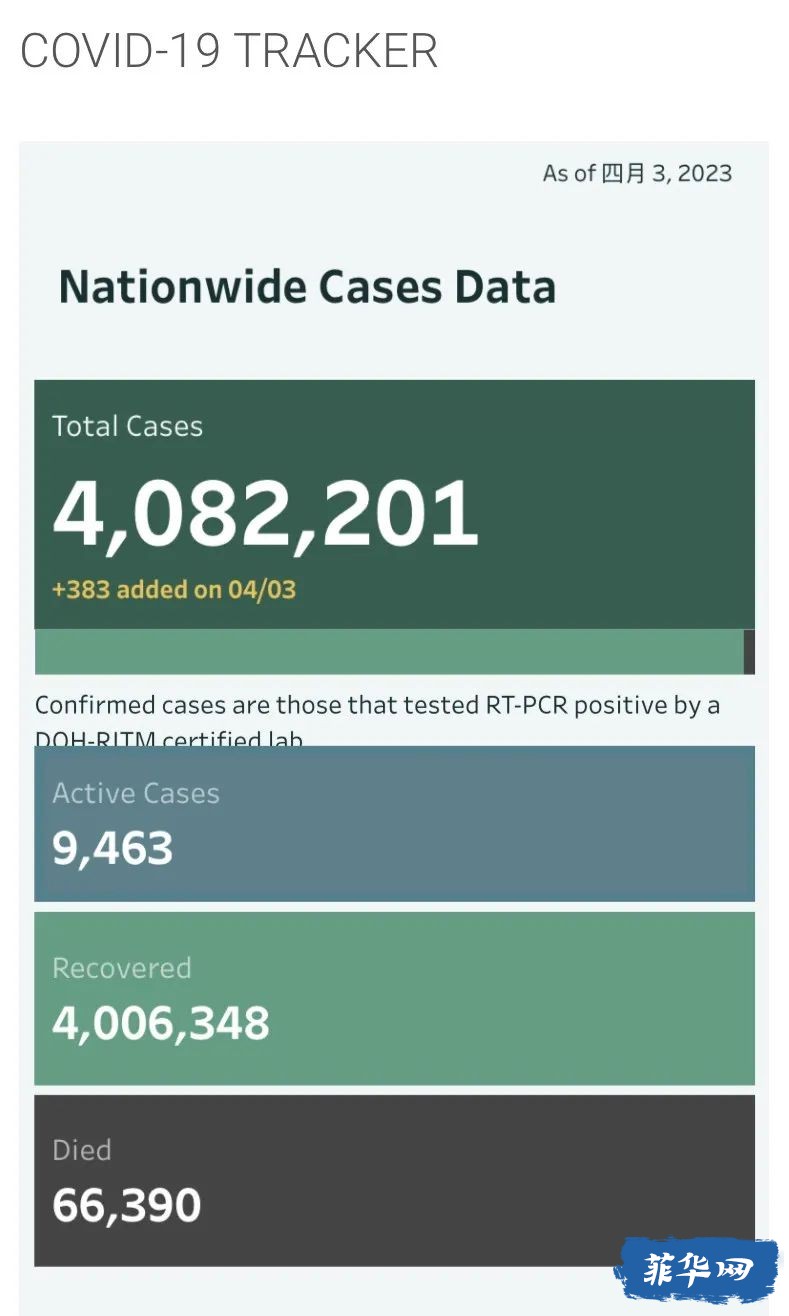Click the 4,006,348 recovered number

pos(161,1024)
